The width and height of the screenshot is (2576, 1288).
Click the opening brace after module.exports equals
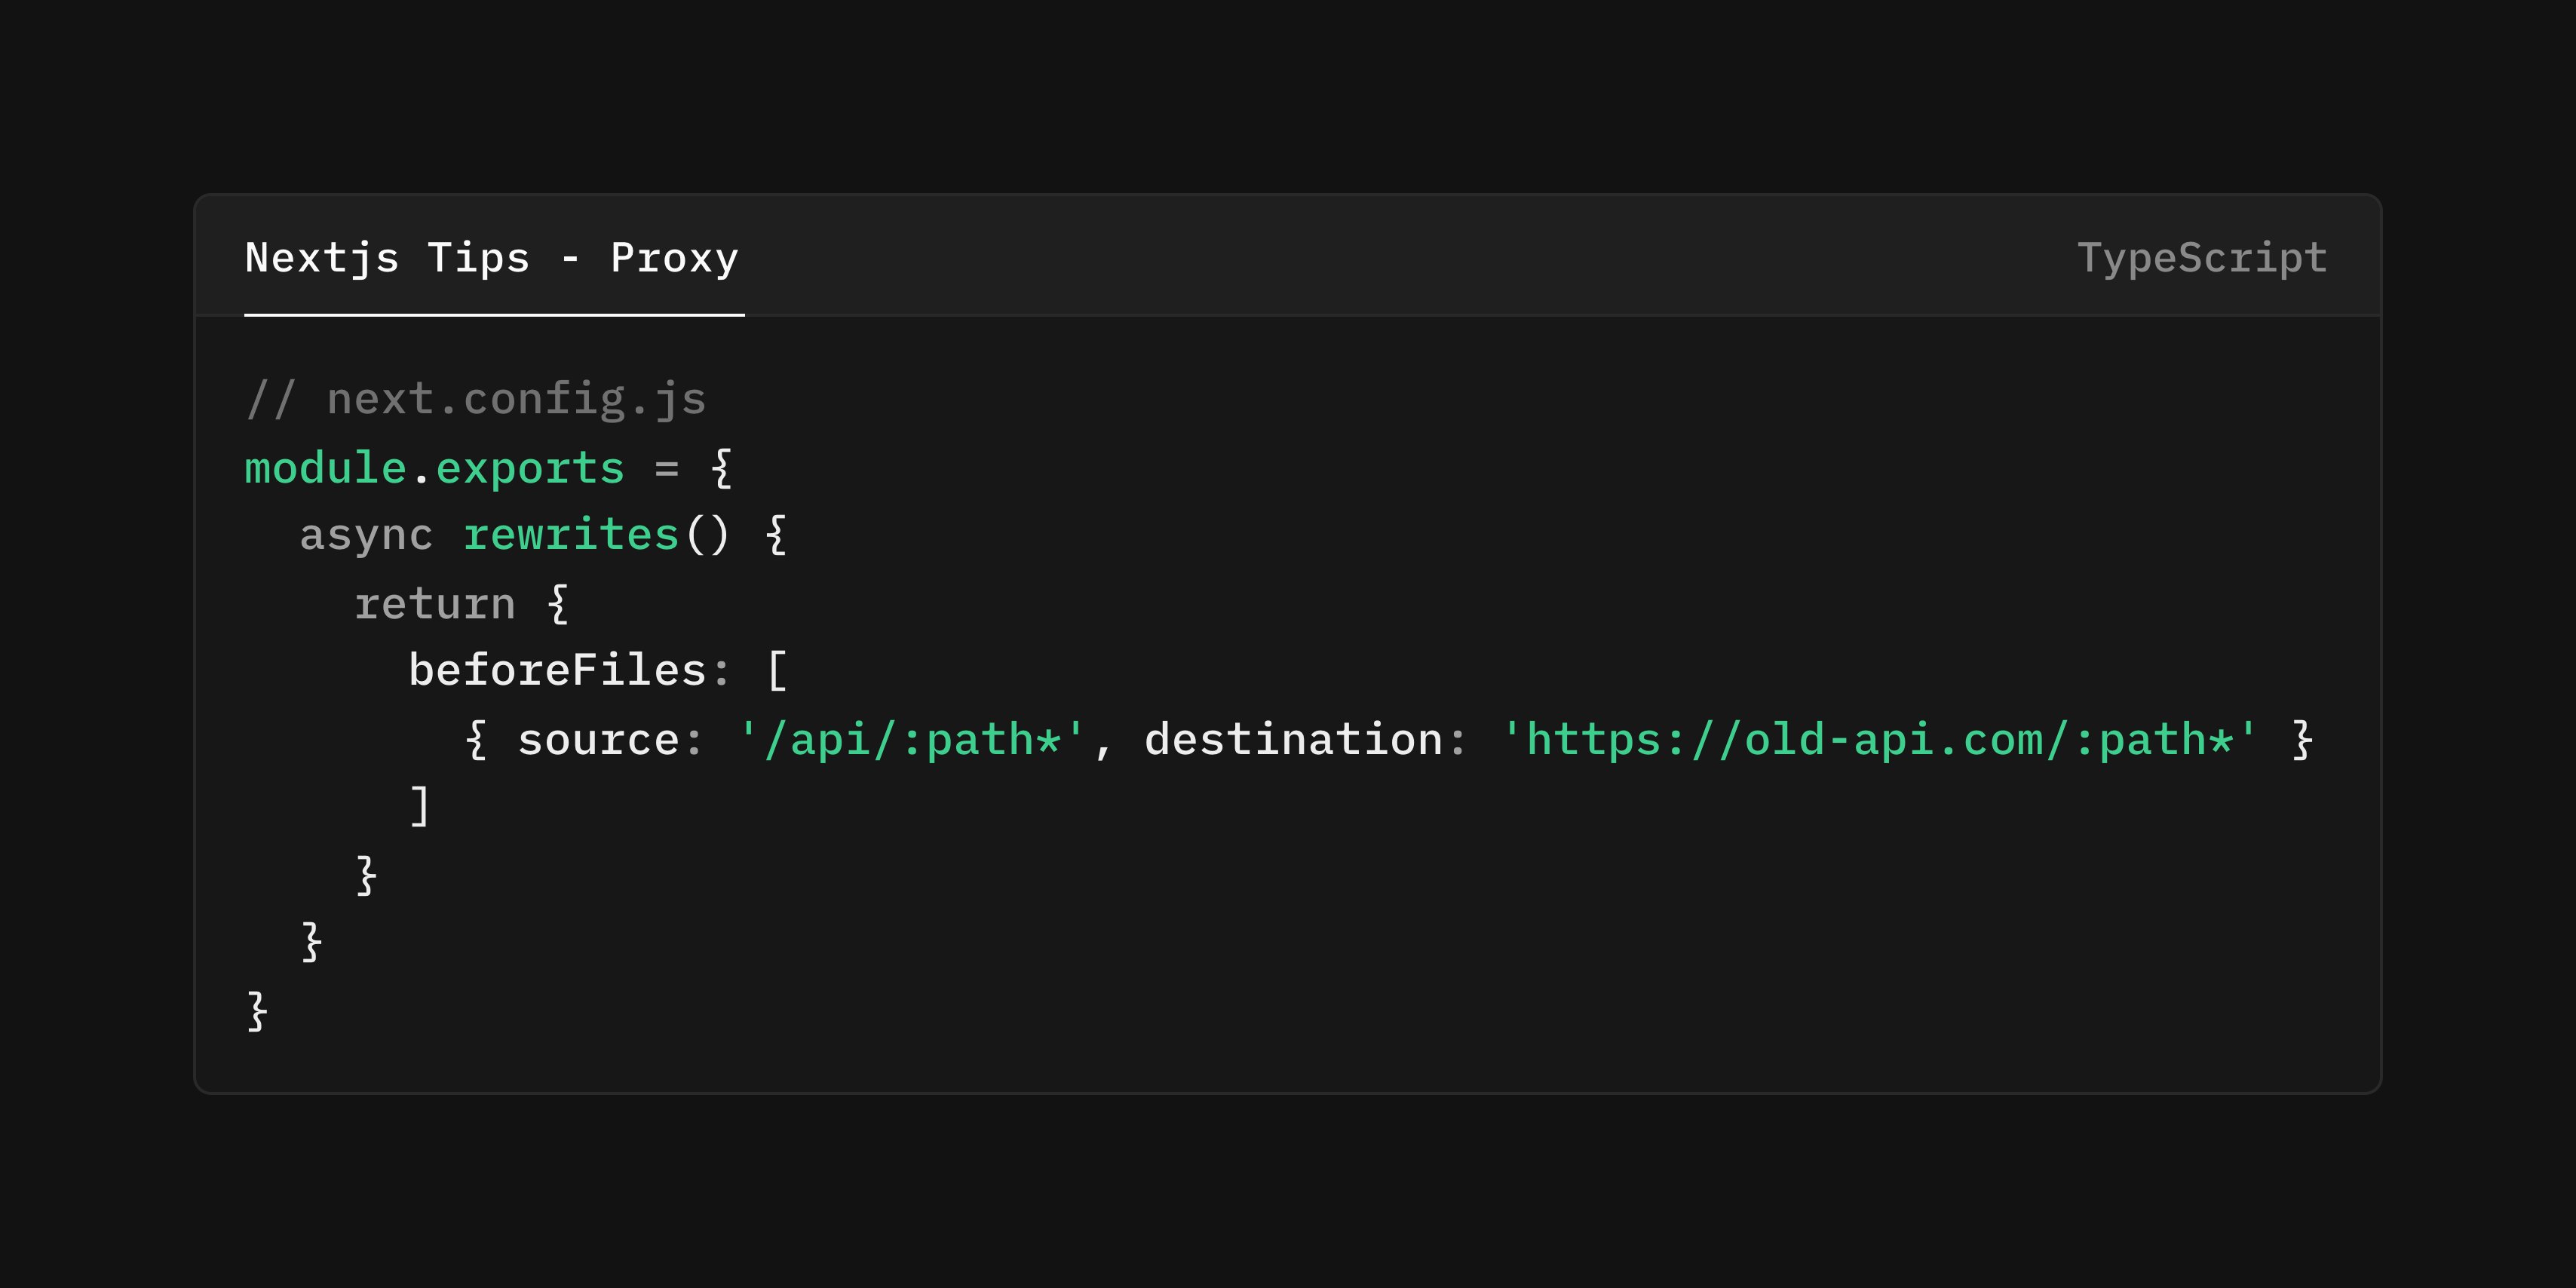coord(722,468)
